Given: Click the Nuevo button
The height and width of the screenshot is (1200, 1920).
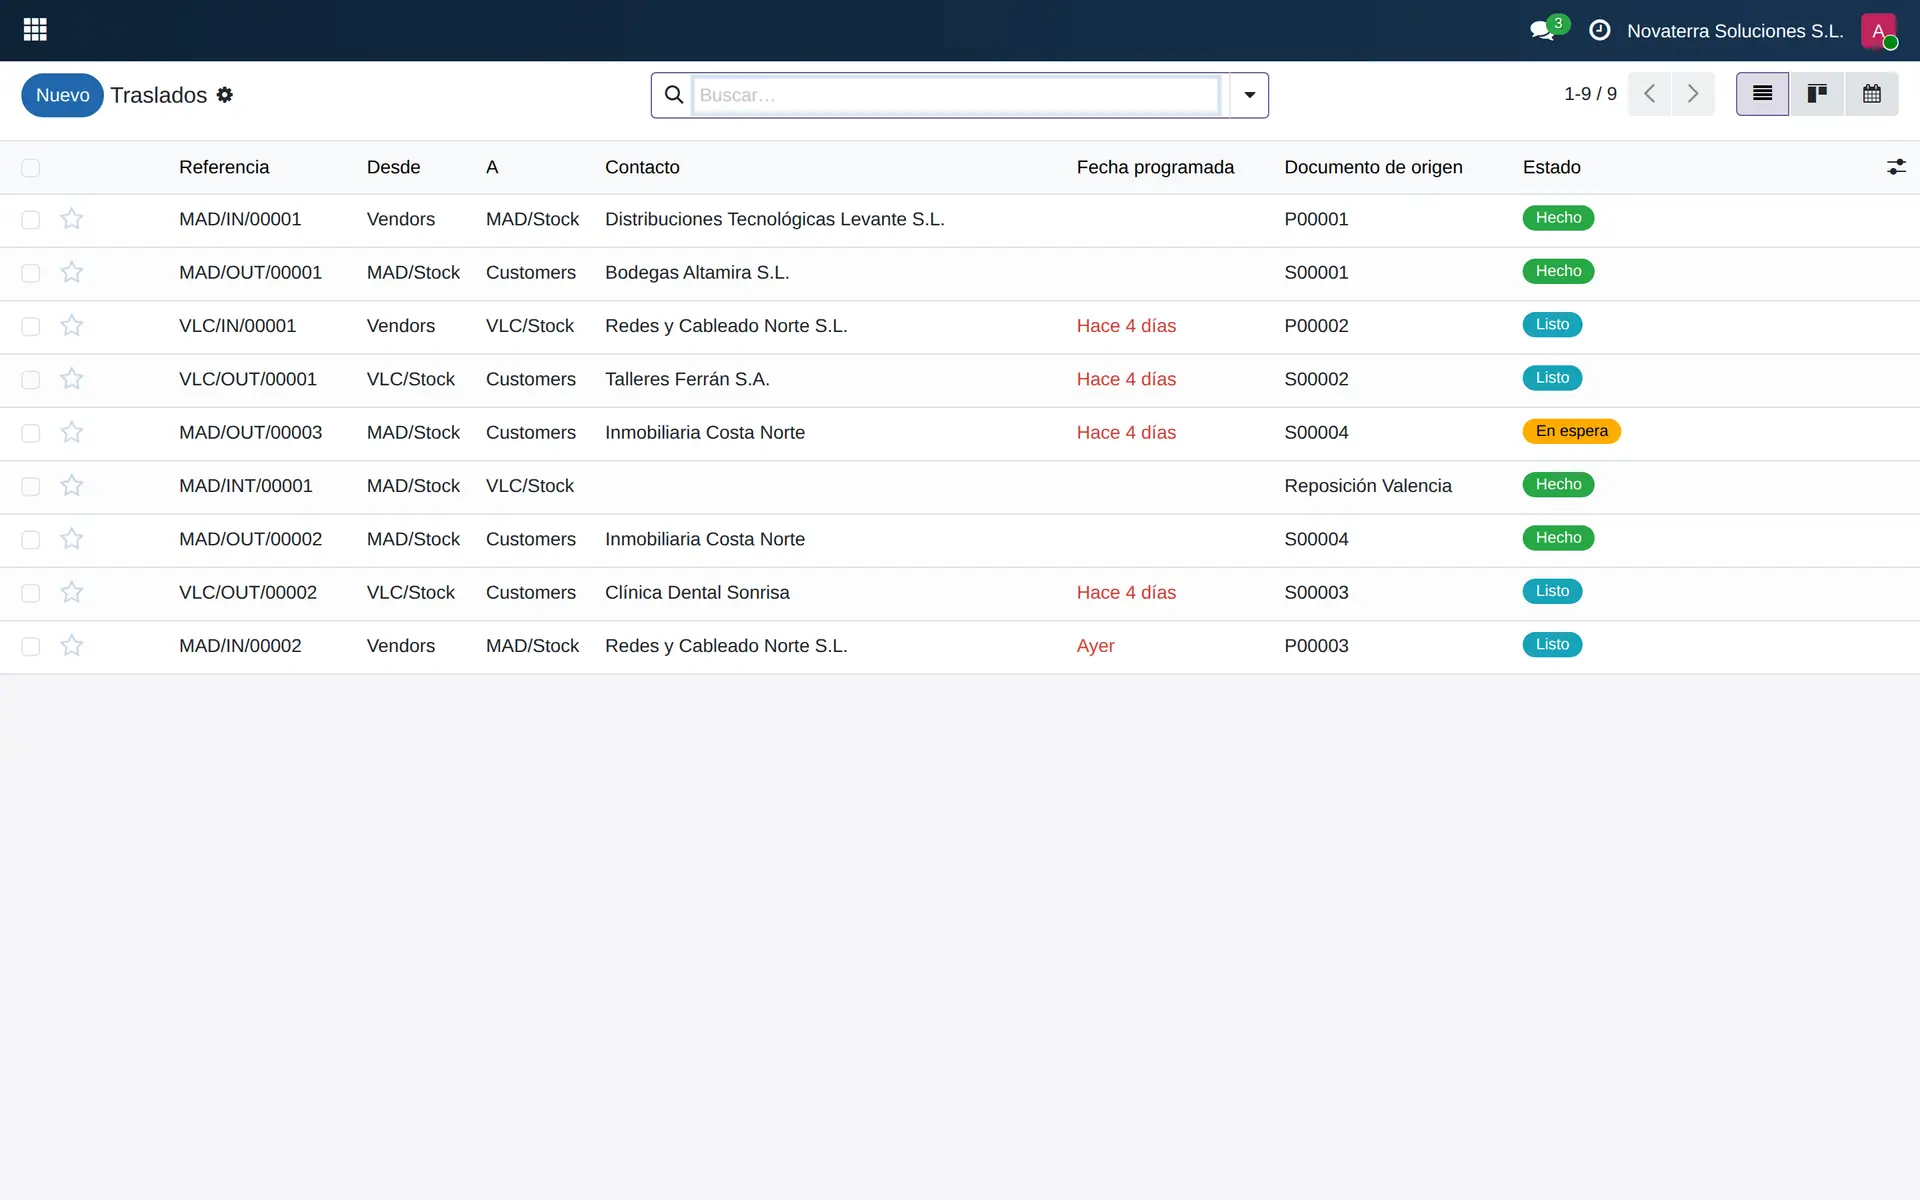Looking at the screenshot, I should pos(62,95).
